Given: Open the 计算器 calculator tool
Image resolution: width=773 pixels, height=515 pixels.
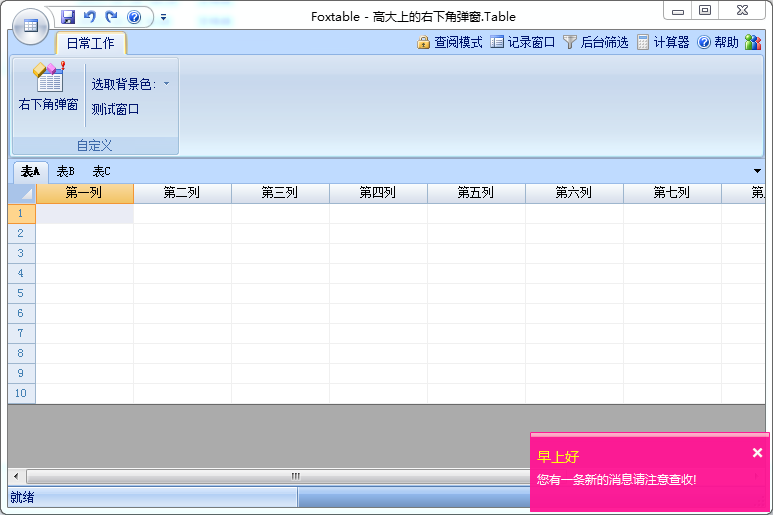Looking at the screenshot, I should click(x=663, y=42).
